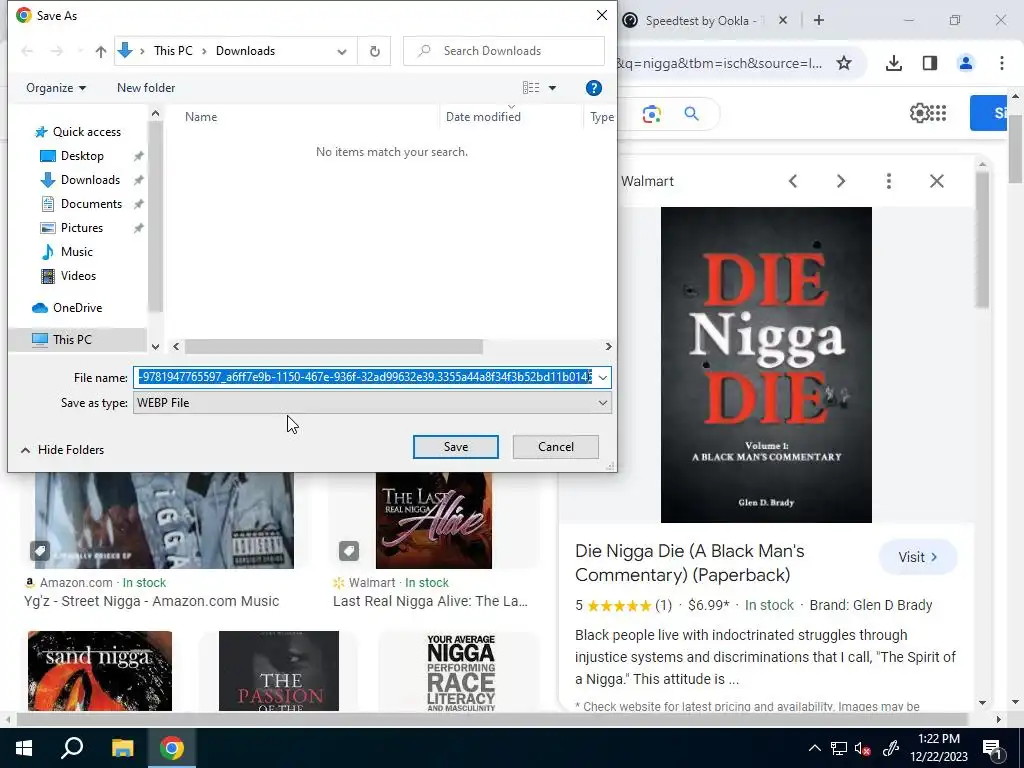
Task: Click the File name text field
Action: (364, 377)
